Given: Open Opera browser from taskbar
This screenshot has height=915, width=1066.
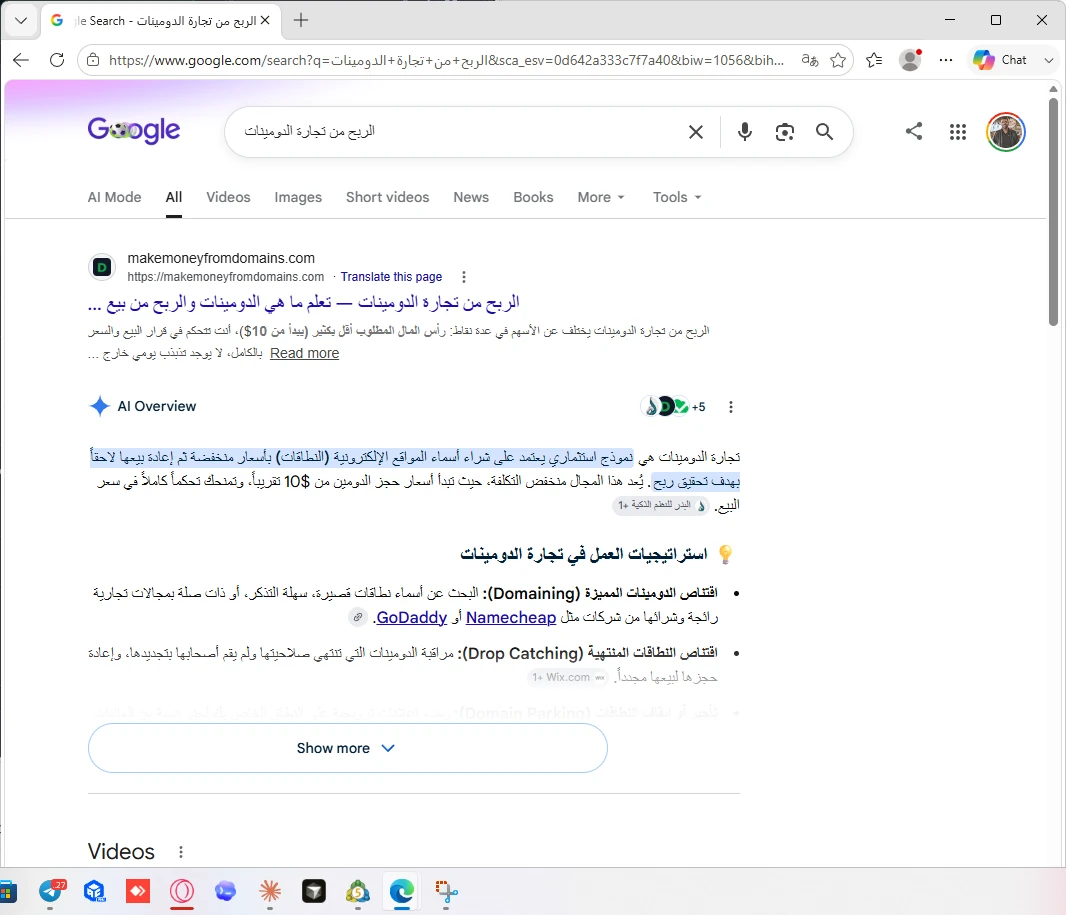Looking at the screenshot, I should click(x=182, y=891).
